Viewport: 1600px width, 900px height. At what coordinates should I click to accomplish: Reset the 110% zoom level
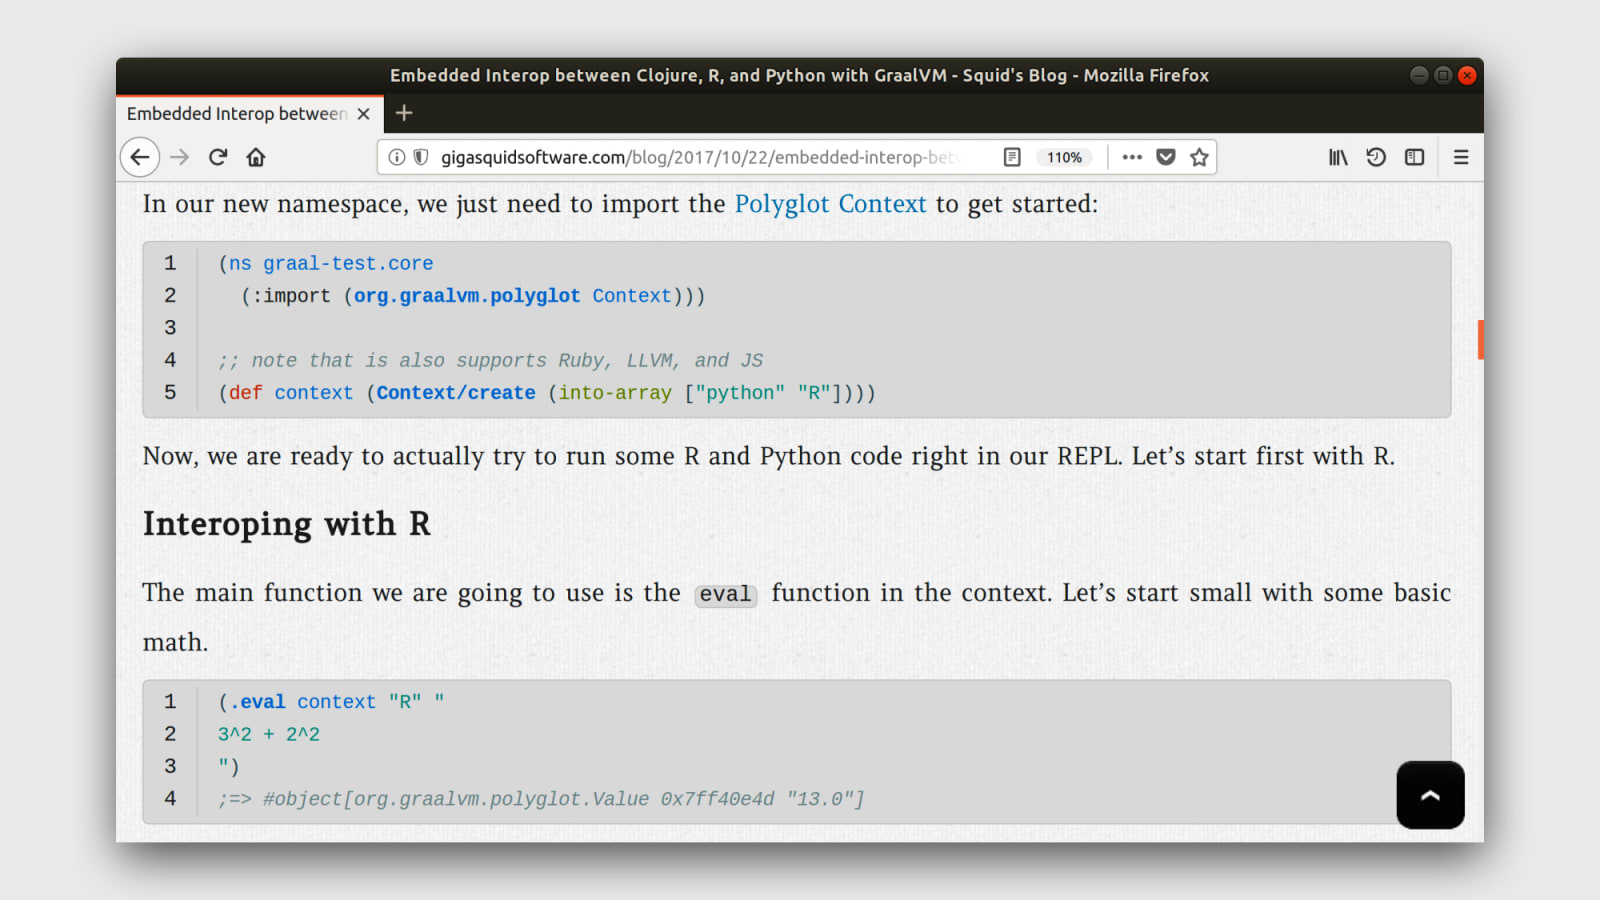click(x=1064, y=157)
